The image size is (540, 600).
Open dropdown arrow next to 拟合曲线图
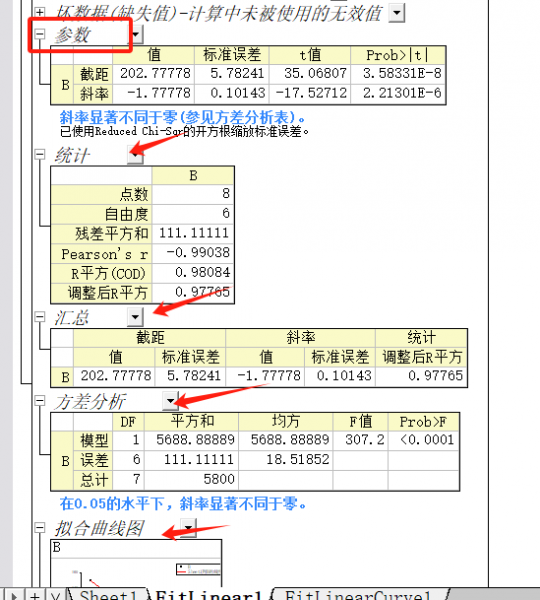pos(188,528)
